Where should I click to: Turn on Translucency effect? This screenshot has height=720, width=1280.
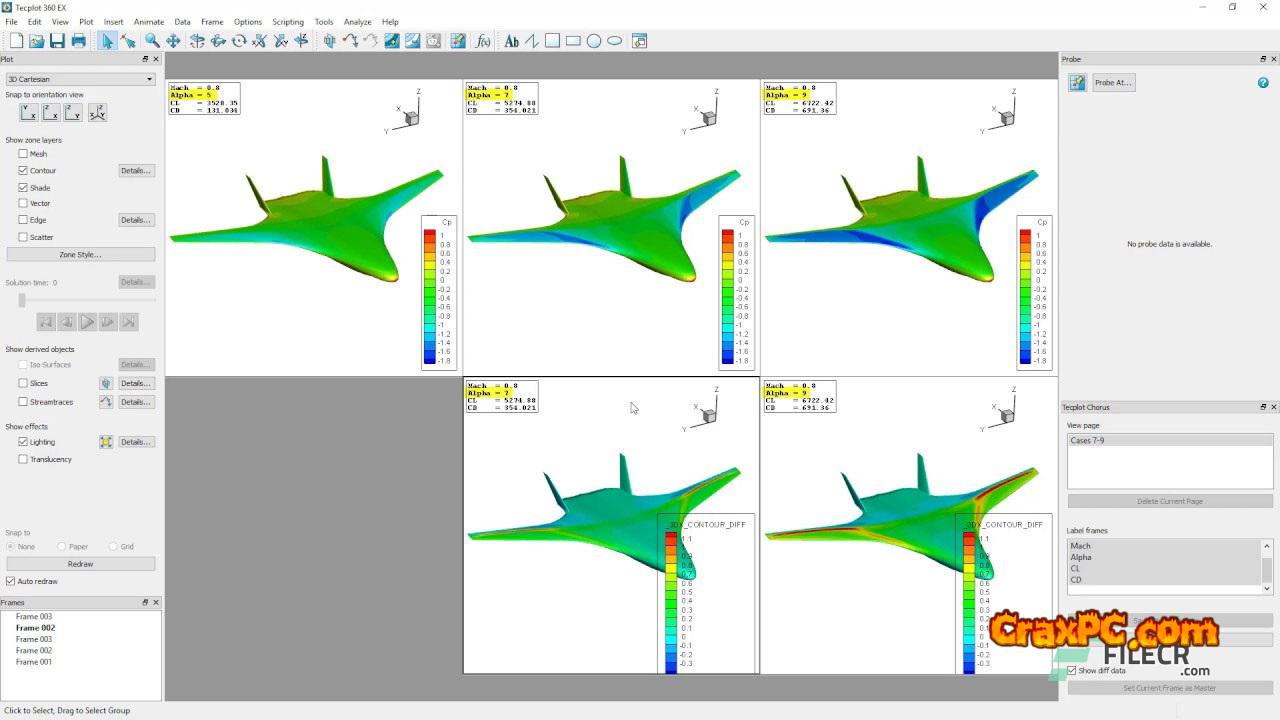(x=23, y=459)
